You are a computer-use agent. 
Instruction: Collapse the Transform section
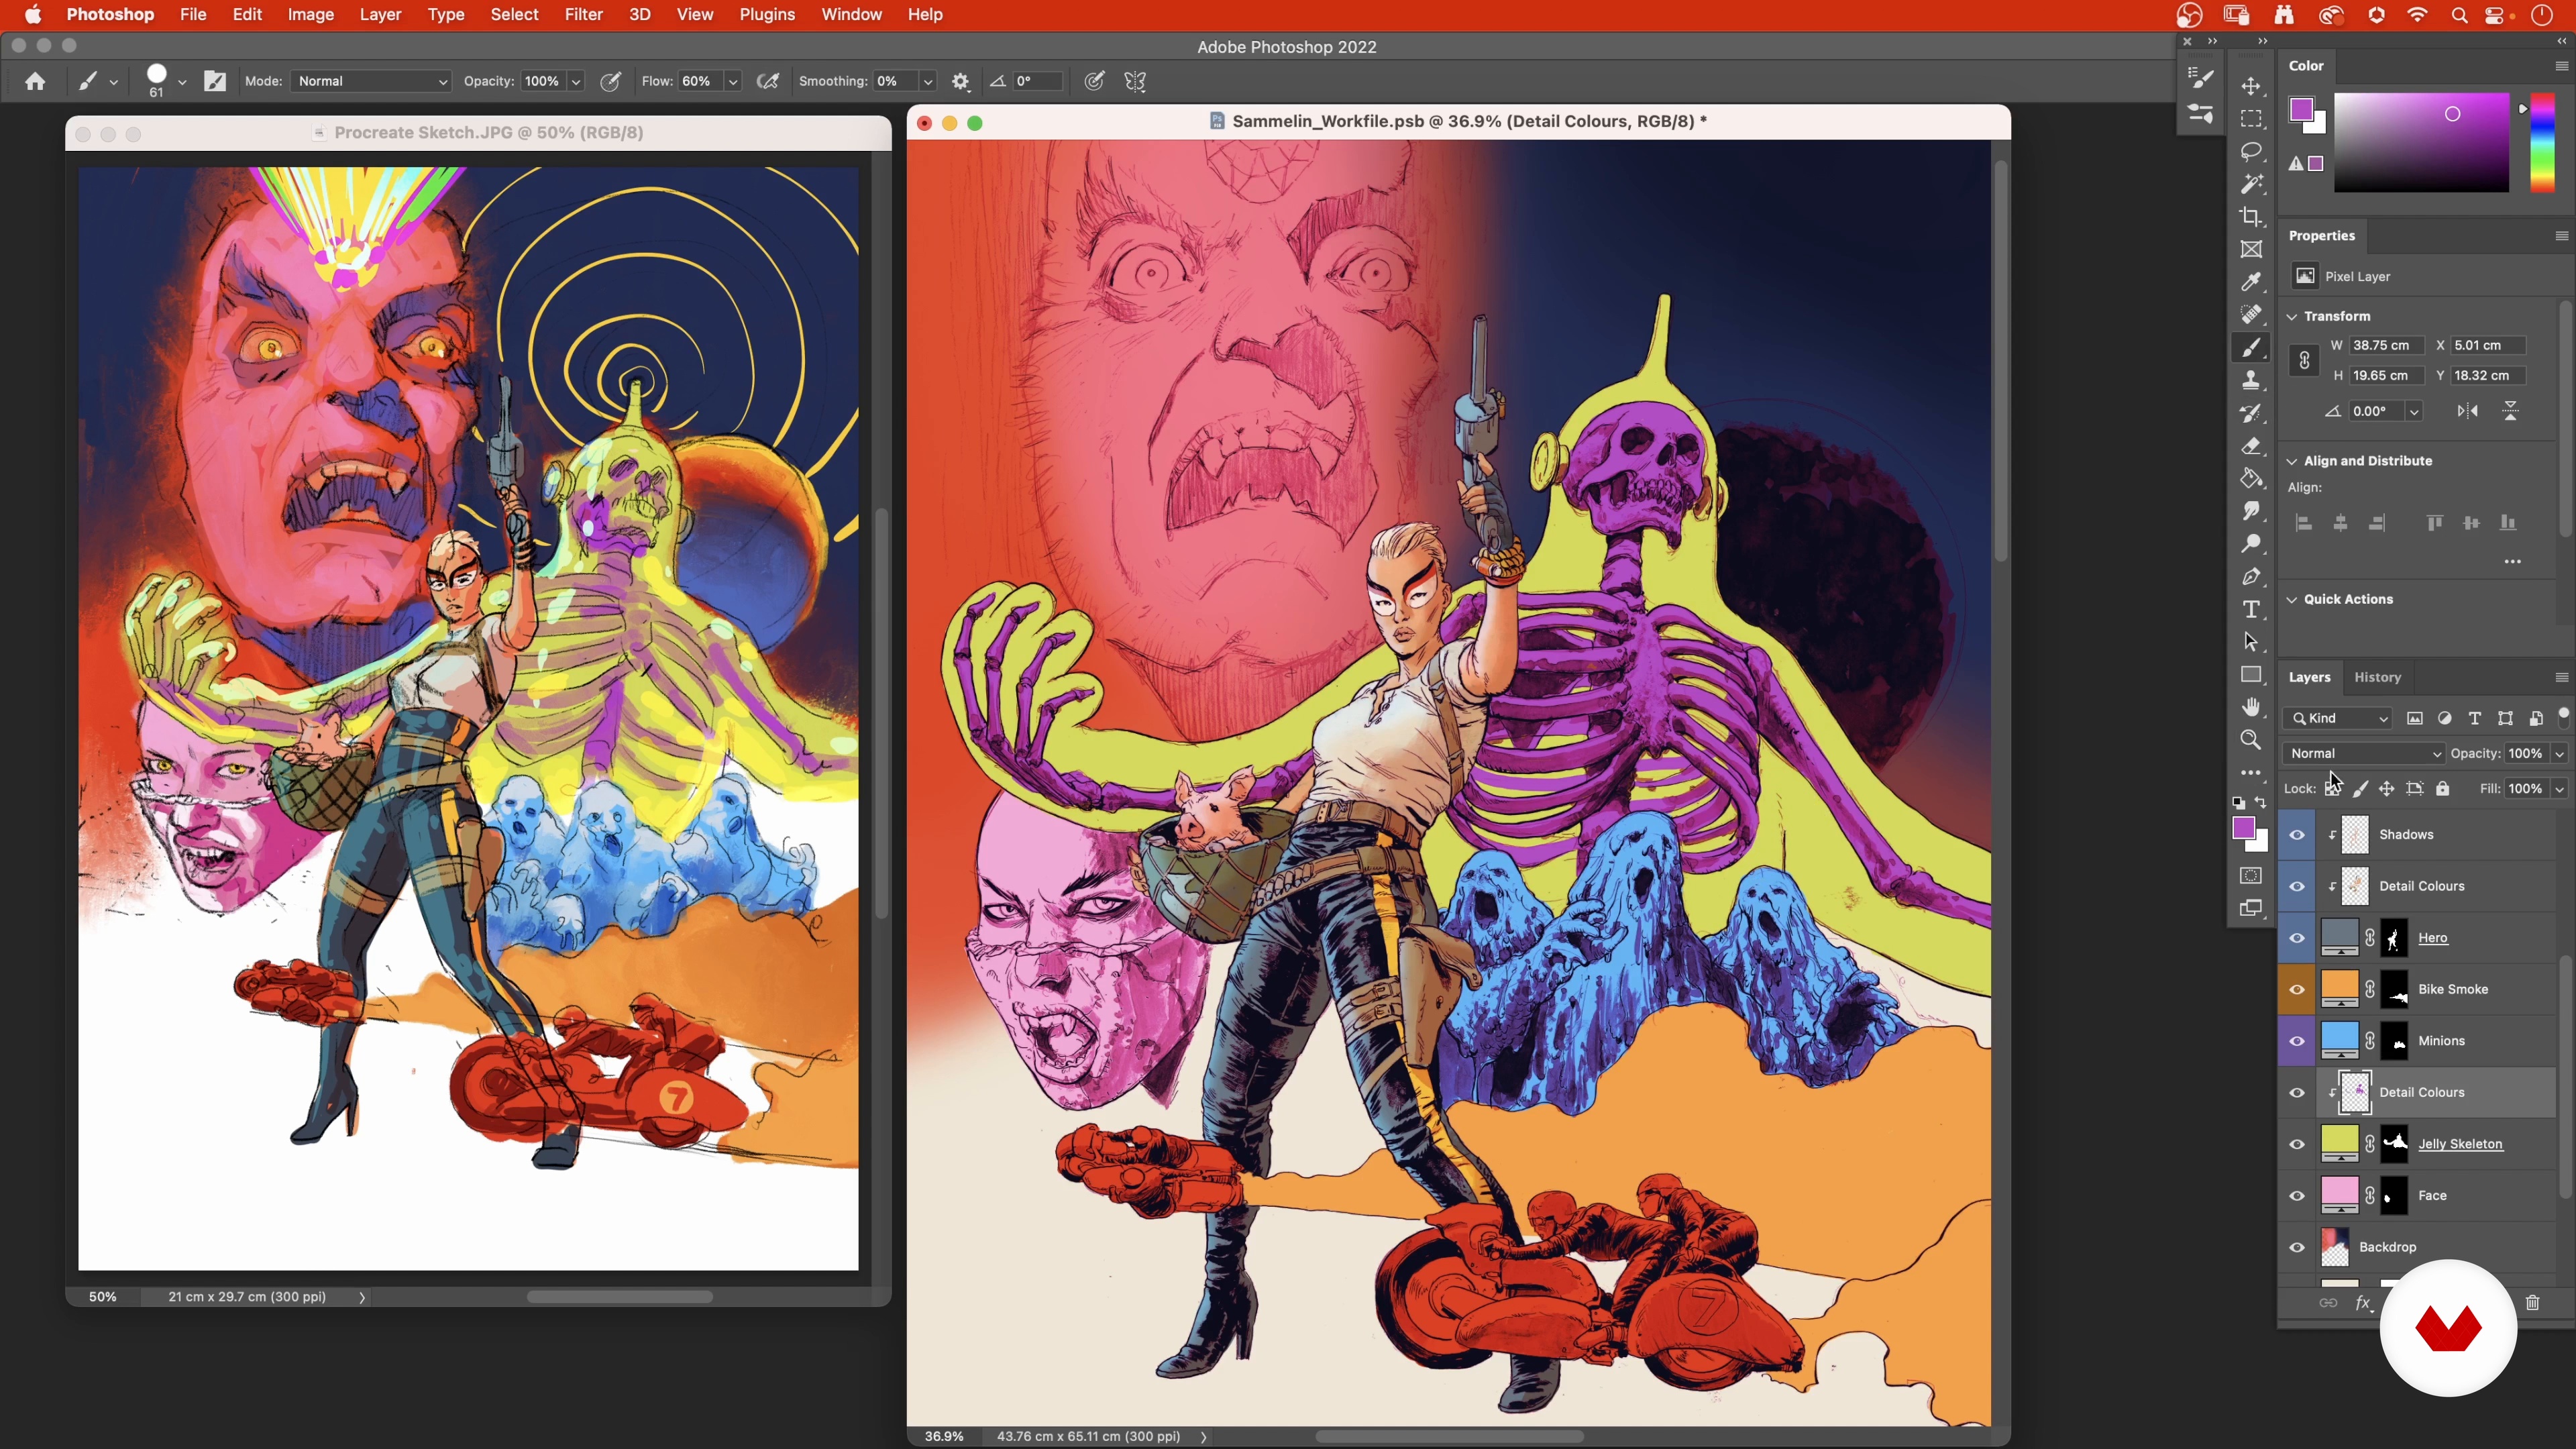2292,316
